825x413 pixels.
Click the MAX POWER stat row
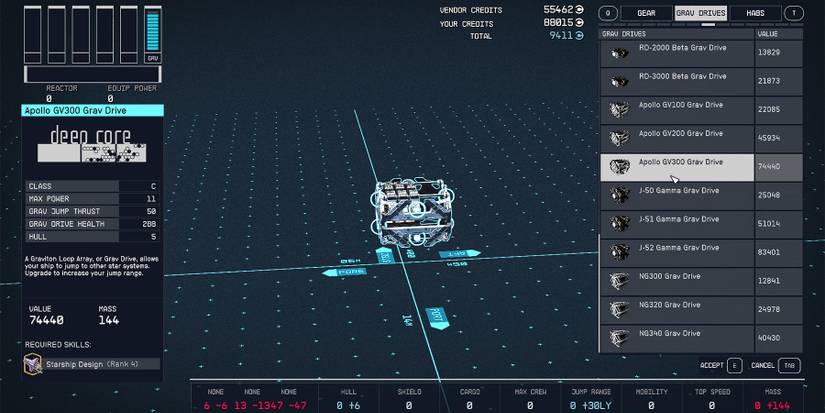click(x=92, y=199)
